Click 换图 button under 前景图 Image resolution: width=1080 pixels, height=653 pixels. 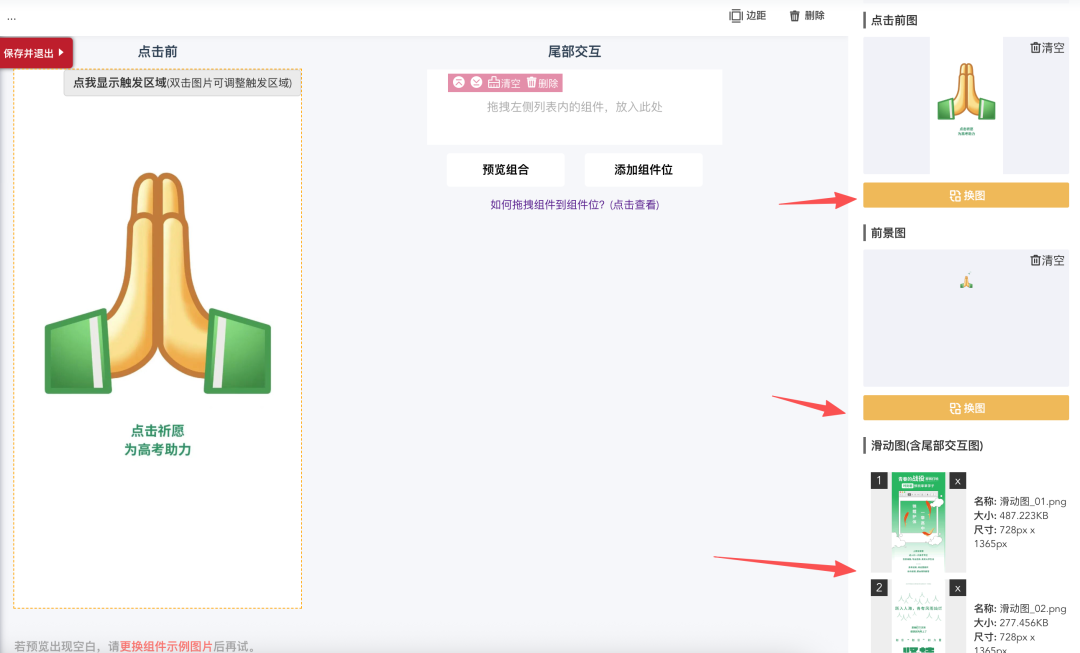[x=966, y=408]
